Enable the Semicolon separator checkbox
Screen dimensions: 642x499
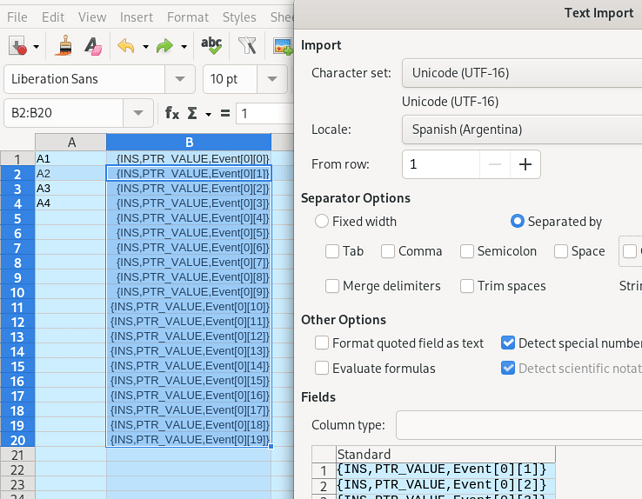pyautogui.click(x=467, y=251)
